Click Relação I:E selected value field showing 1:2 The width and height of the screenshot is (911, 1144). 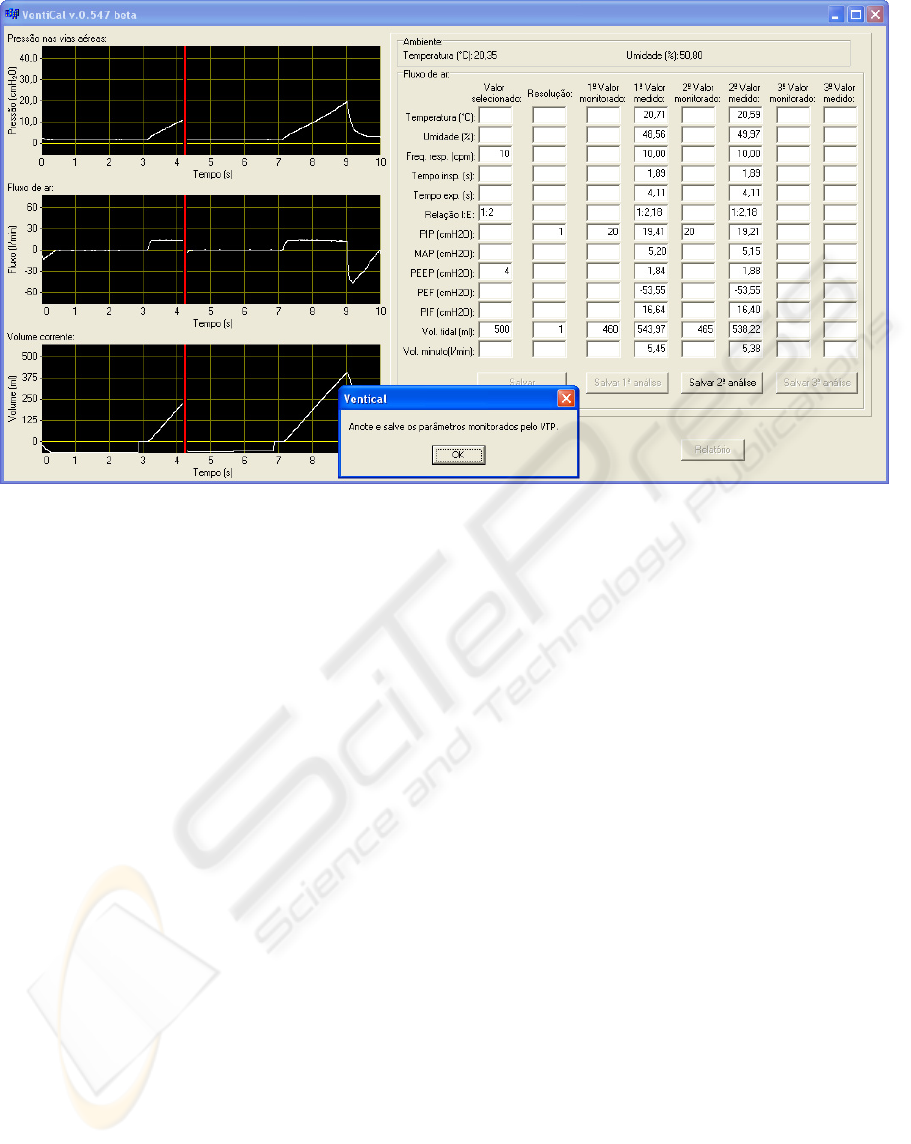[495, 213]
